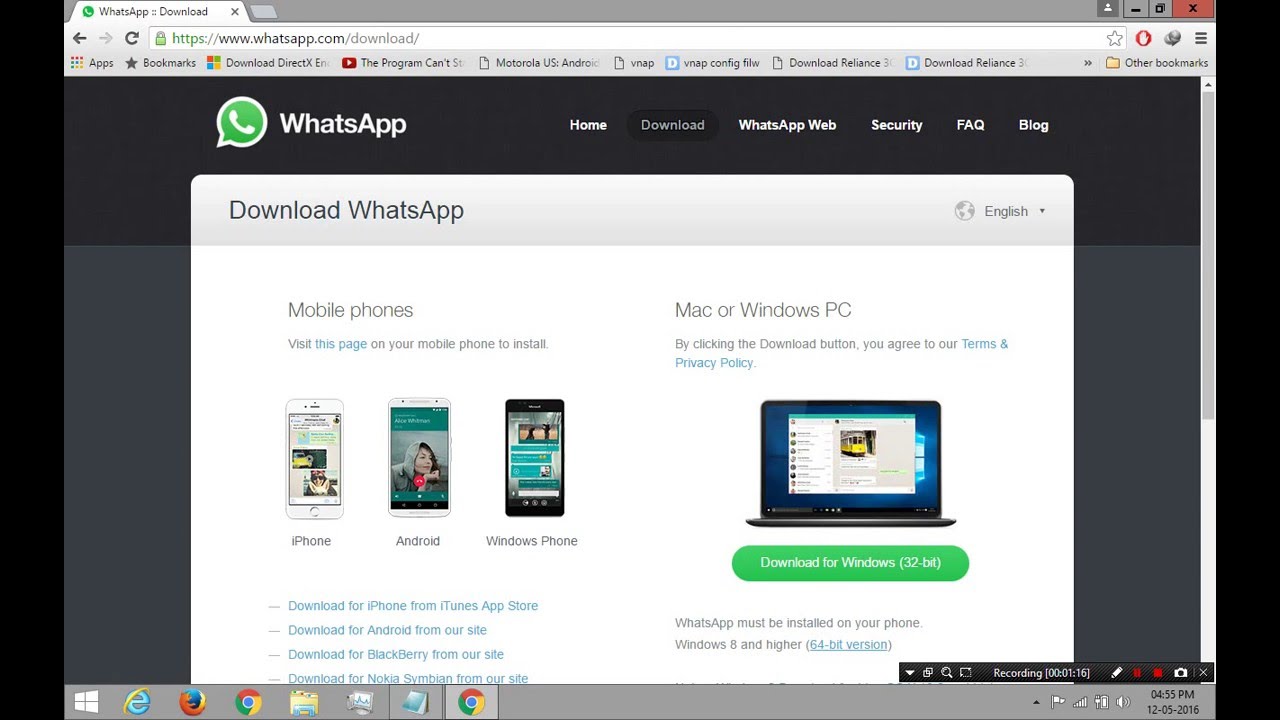
Task: Open a new tab with the blank tab button
Action: pyautogui.click(x=263, y=12)
